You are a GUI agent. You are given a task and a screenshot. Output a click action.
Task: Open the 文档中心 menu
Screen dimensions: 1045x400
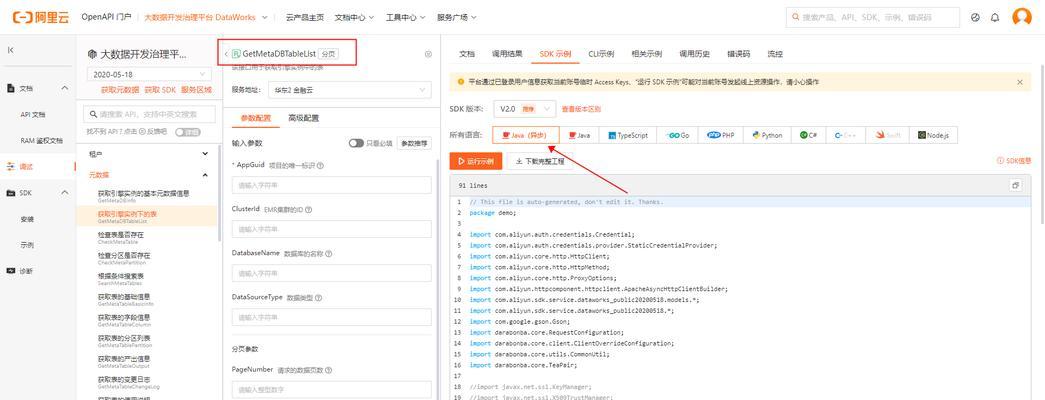354,17
